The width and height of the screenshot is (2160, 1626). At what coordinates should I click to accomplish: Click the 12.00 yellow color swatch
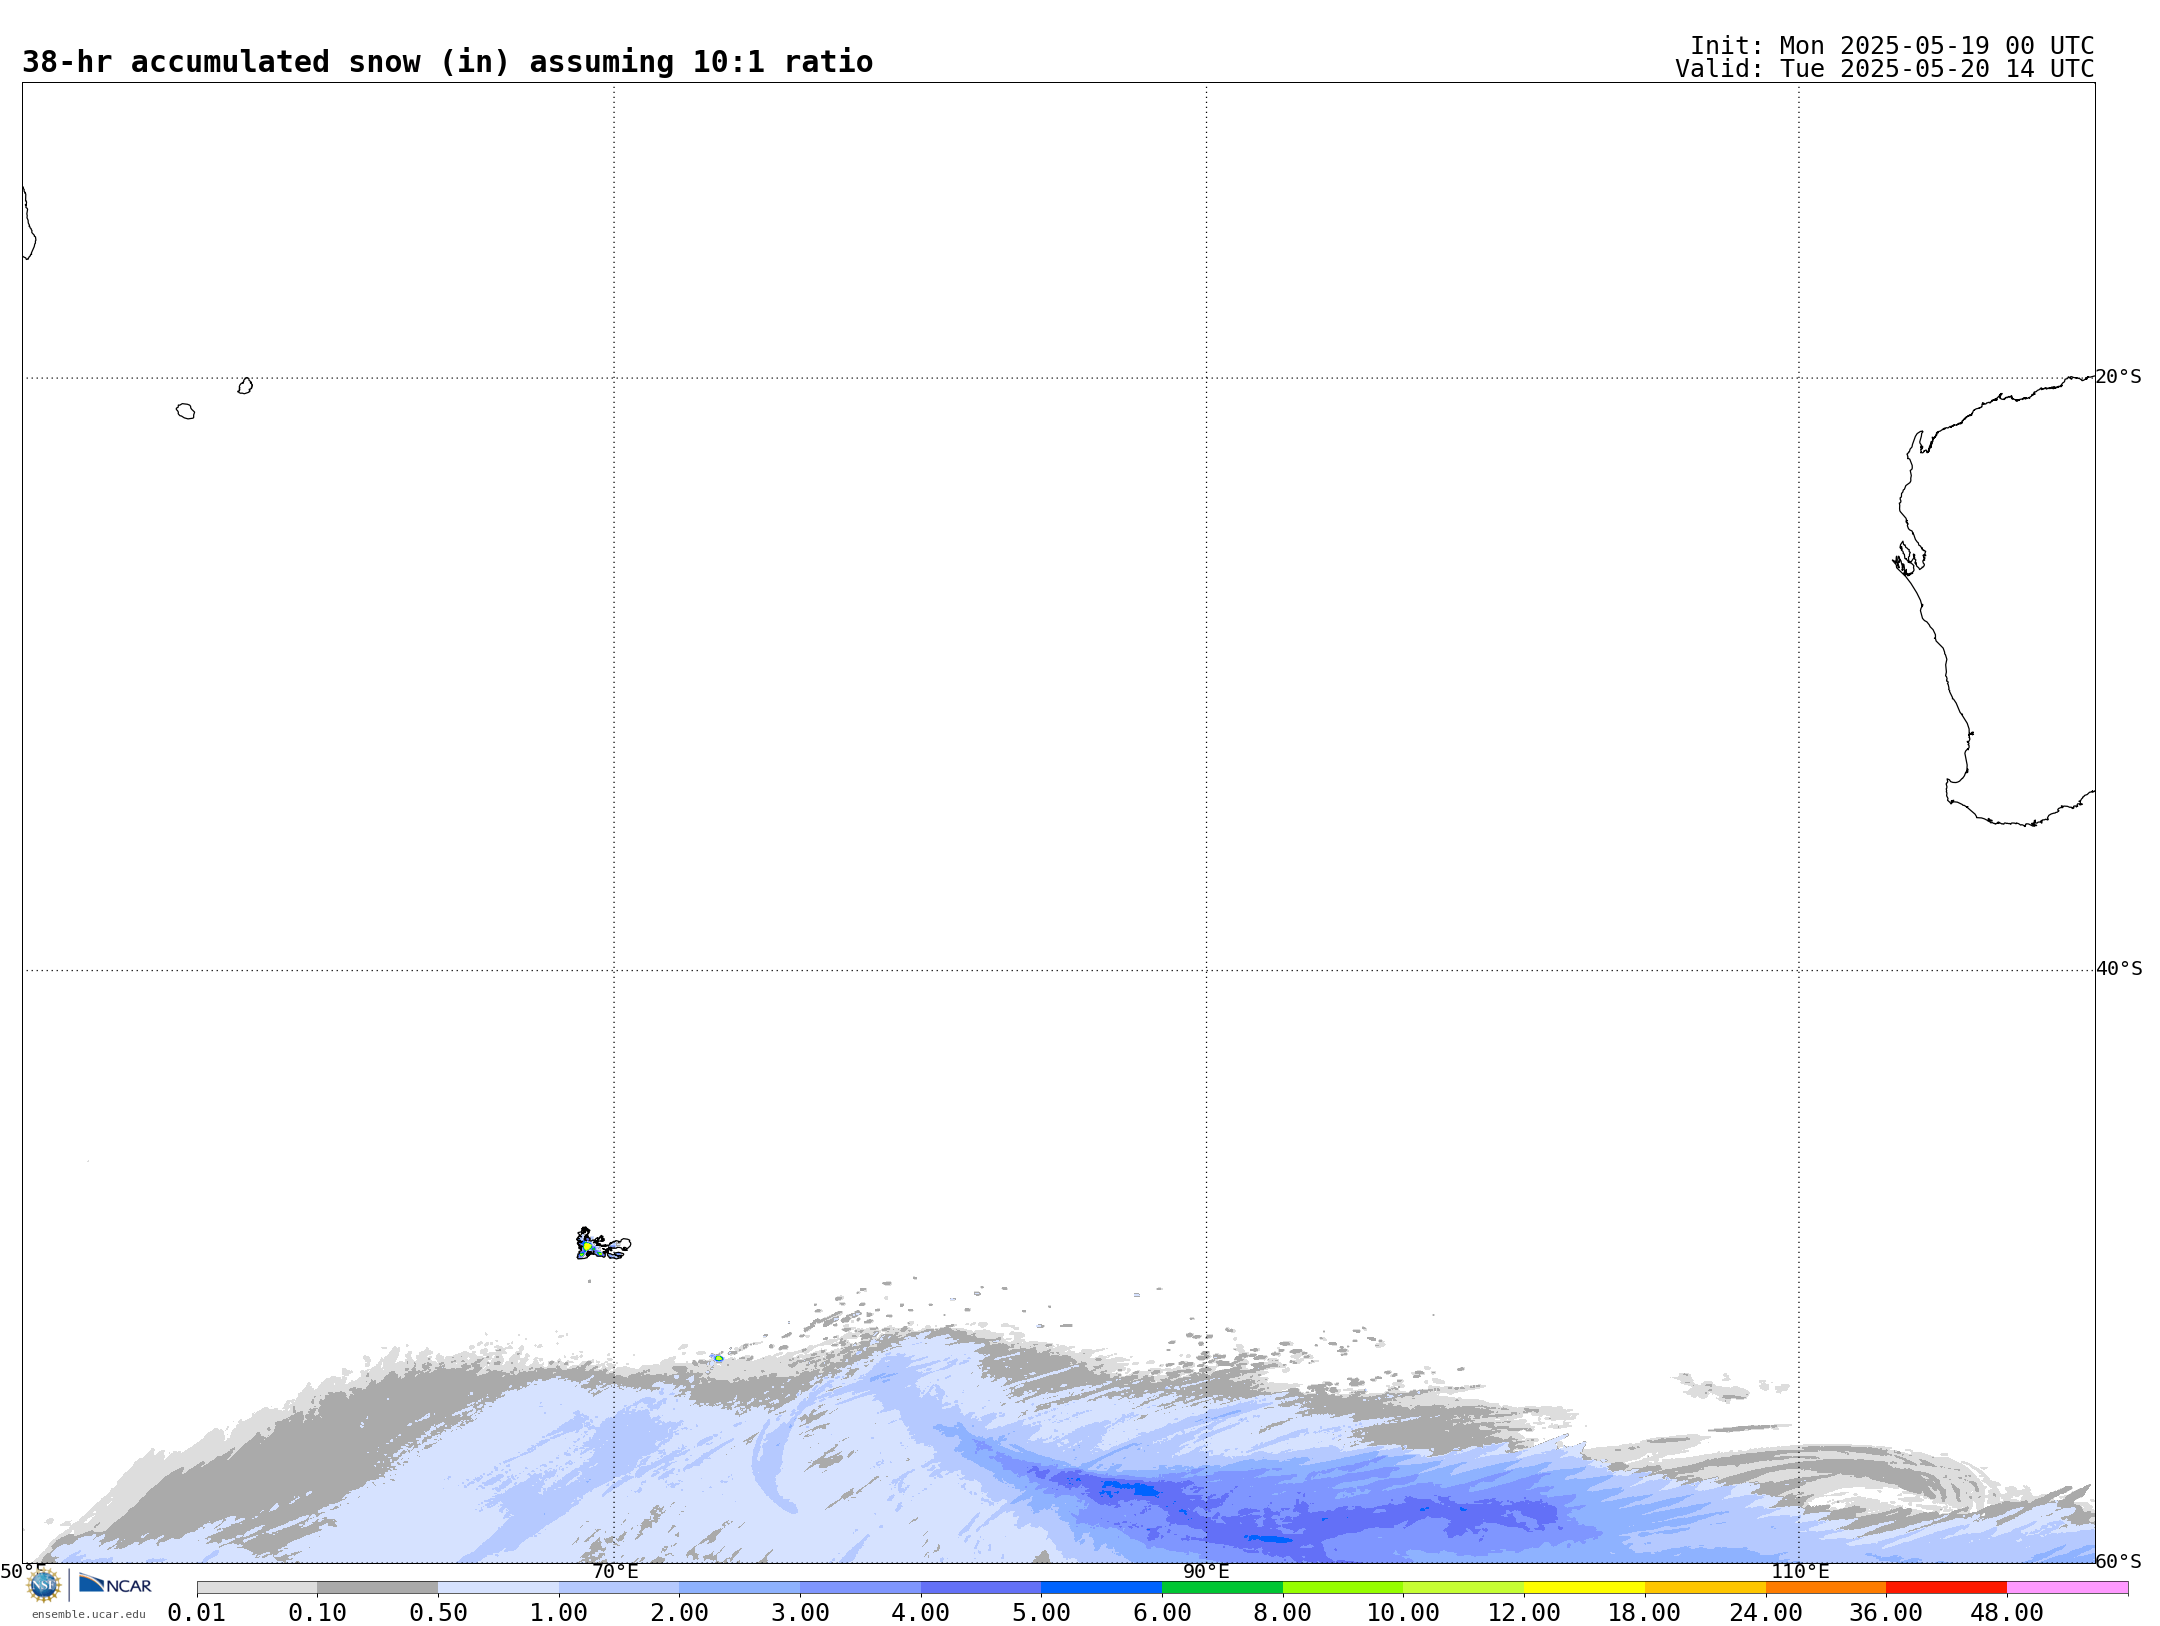(1584, 1588)
